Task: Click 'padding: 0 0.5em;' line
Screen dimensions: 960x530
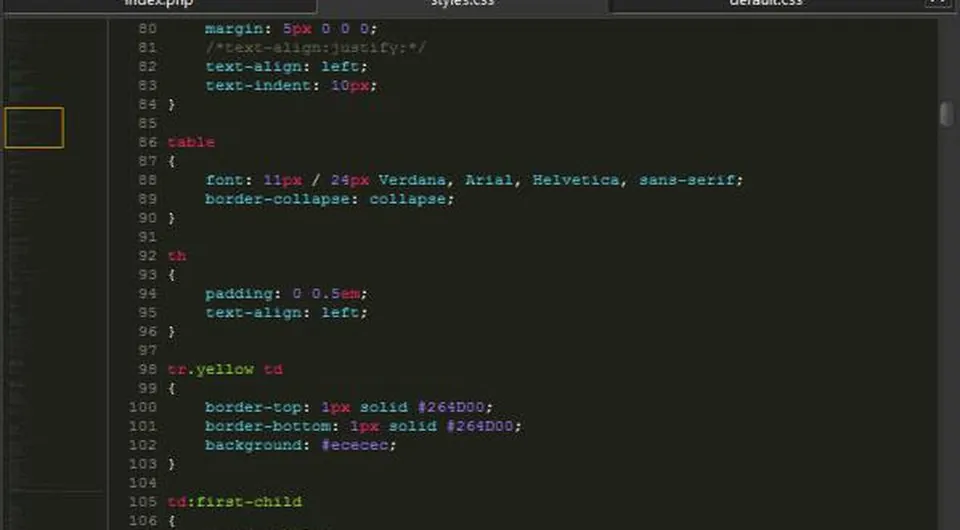Action: tap(286, 294)
